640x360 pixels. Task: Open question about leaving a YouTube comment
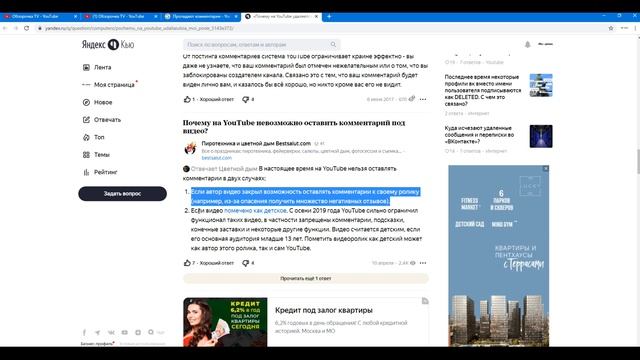(294, 127)
